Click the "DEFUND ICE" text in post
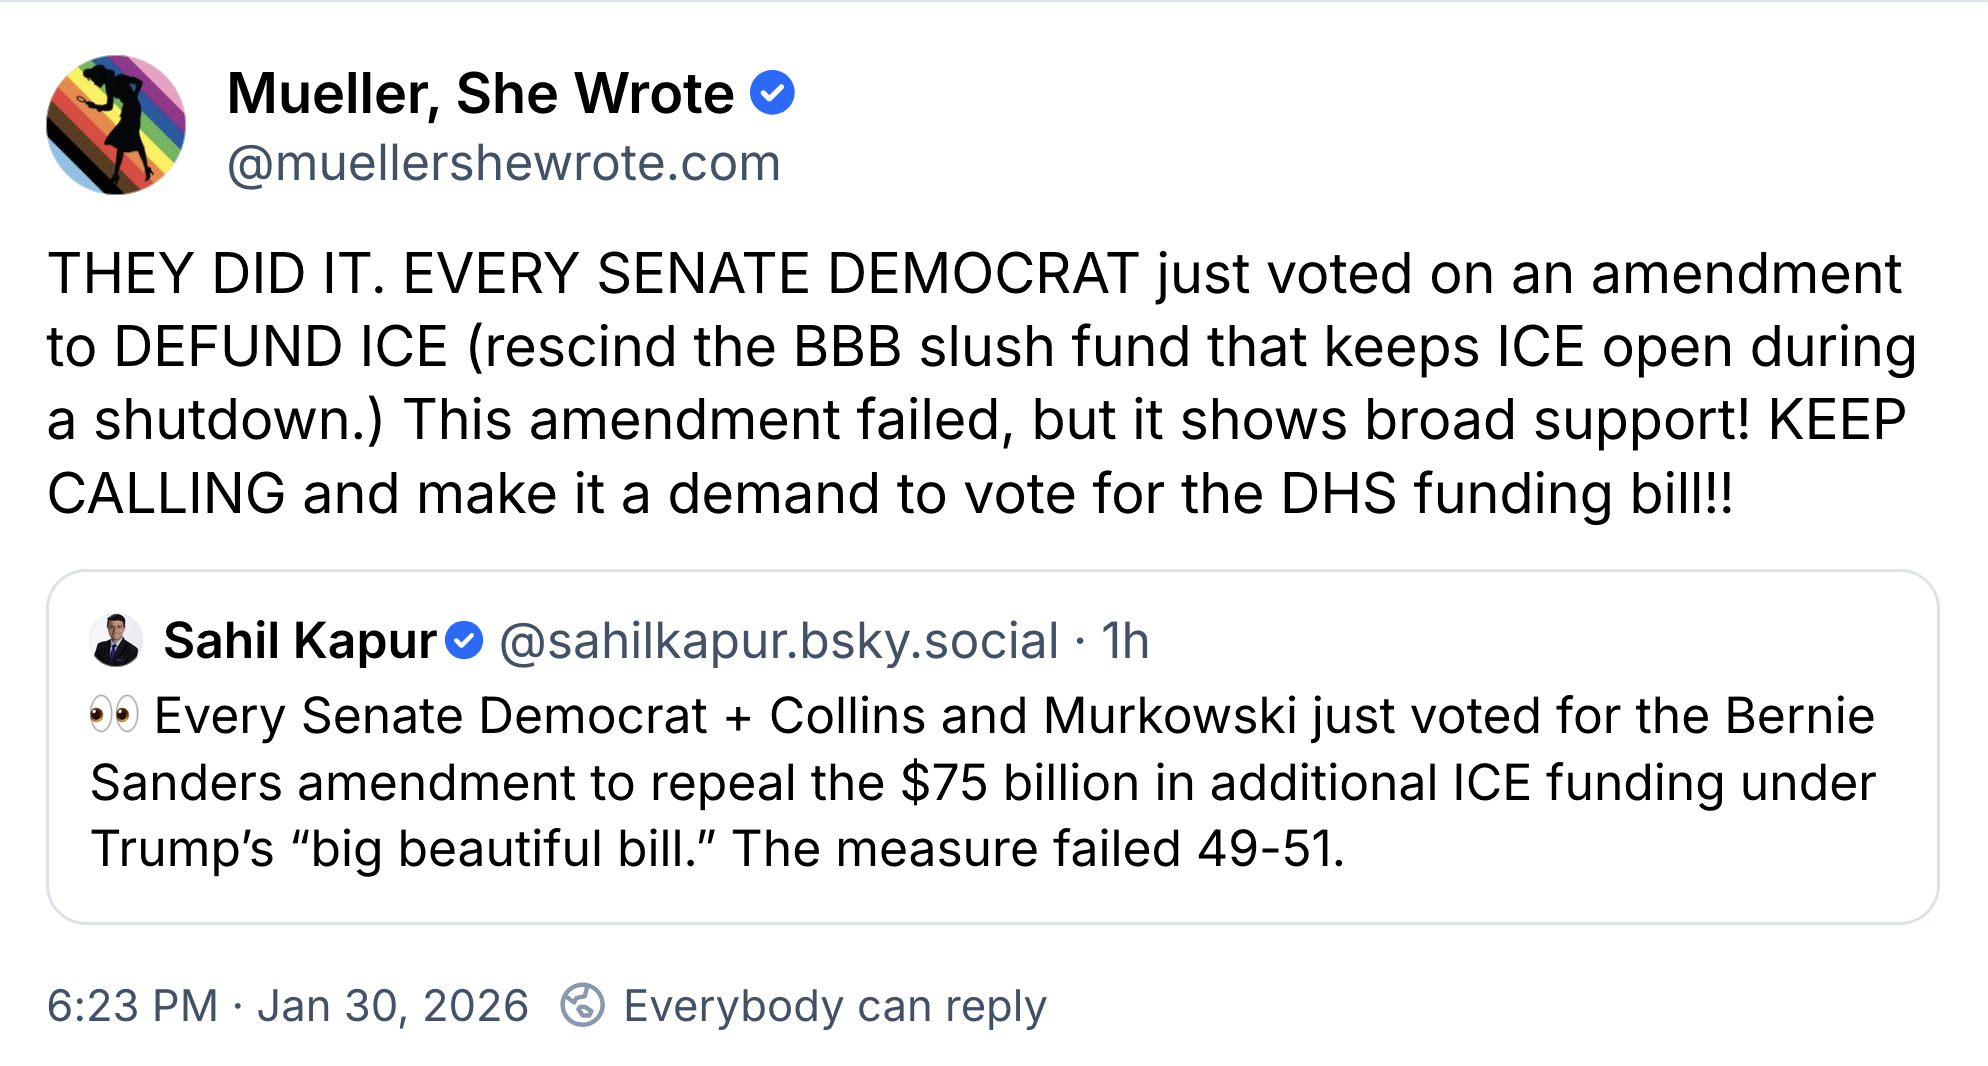This screenshot has height=1066, width=1988. tap(279, 347)
